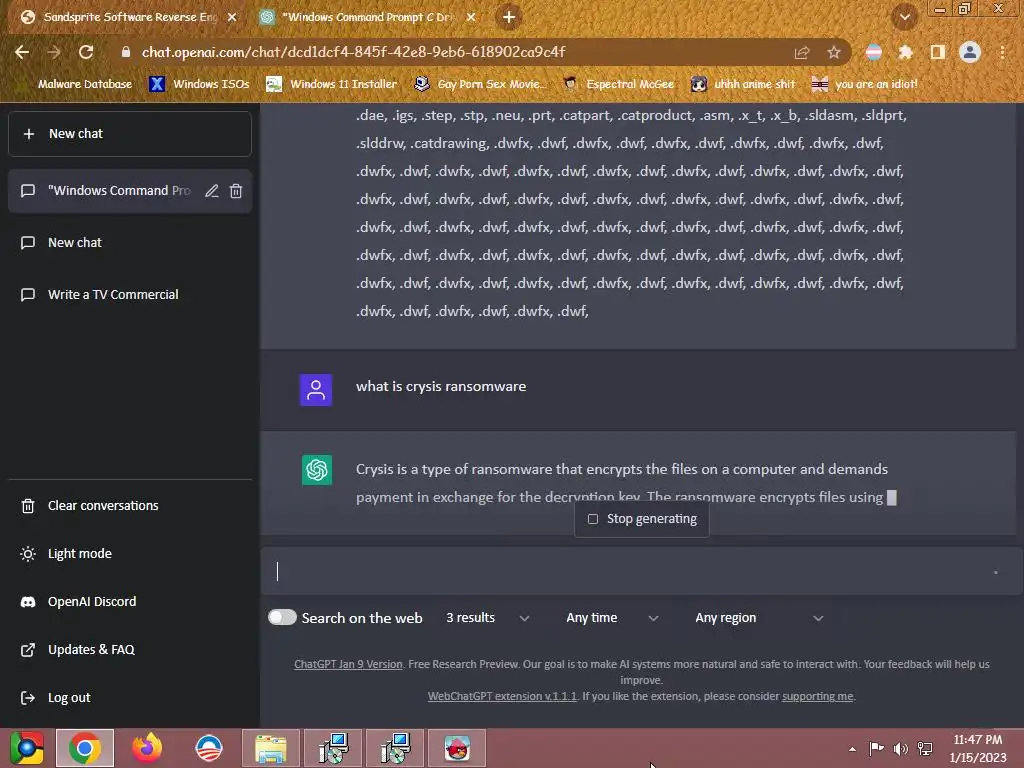Open the network tray icon
Image resolution: width=1024 pixels, height=768 pixels.
(x=925, y=749)
